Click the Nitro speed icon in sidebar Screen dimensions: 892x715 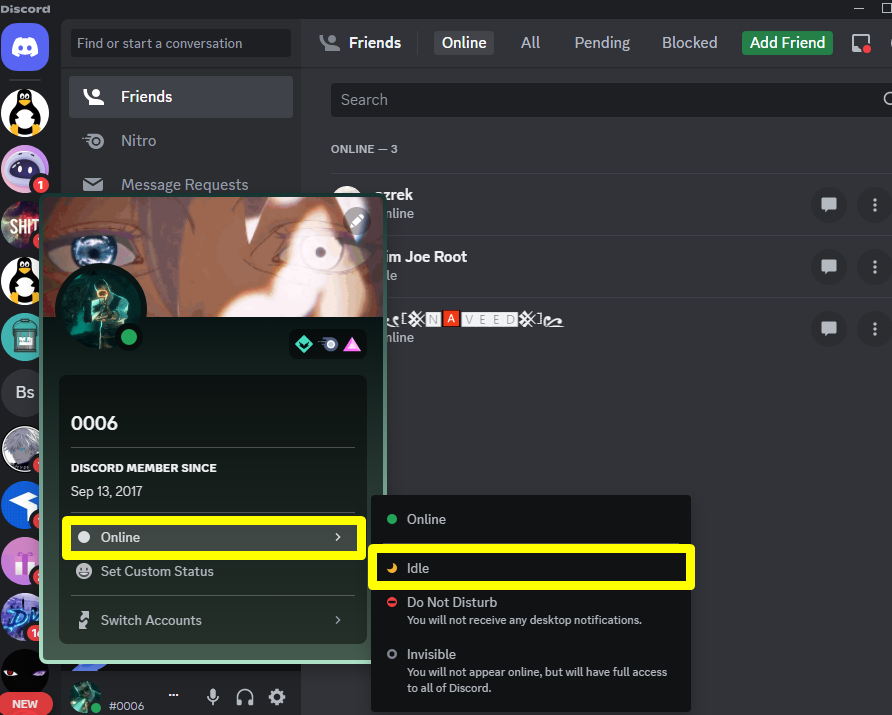[93, 140]
